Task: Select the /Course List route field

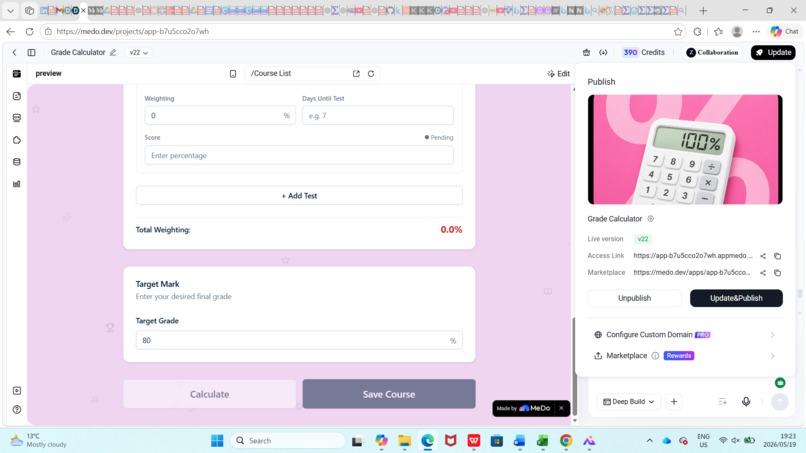Action: tap(298, 74)
